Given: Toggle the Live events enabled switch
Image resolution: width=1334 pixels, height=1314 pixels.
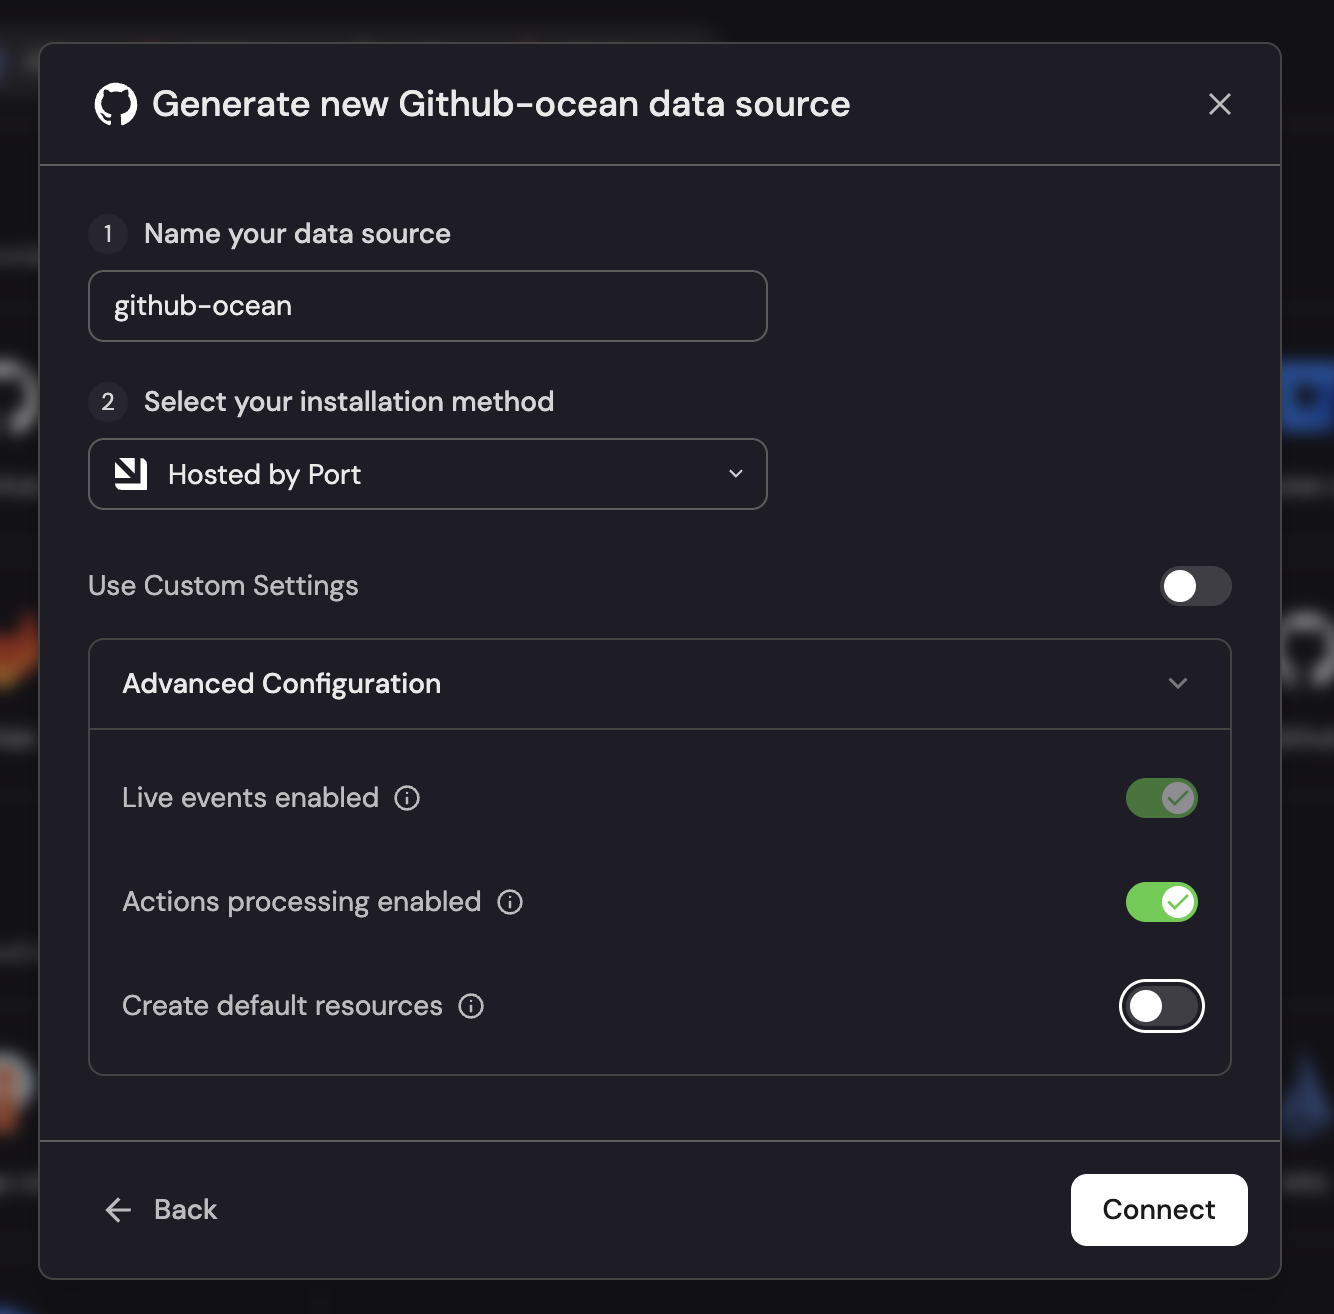Looking at the screenshot, I should point(1161,798).
